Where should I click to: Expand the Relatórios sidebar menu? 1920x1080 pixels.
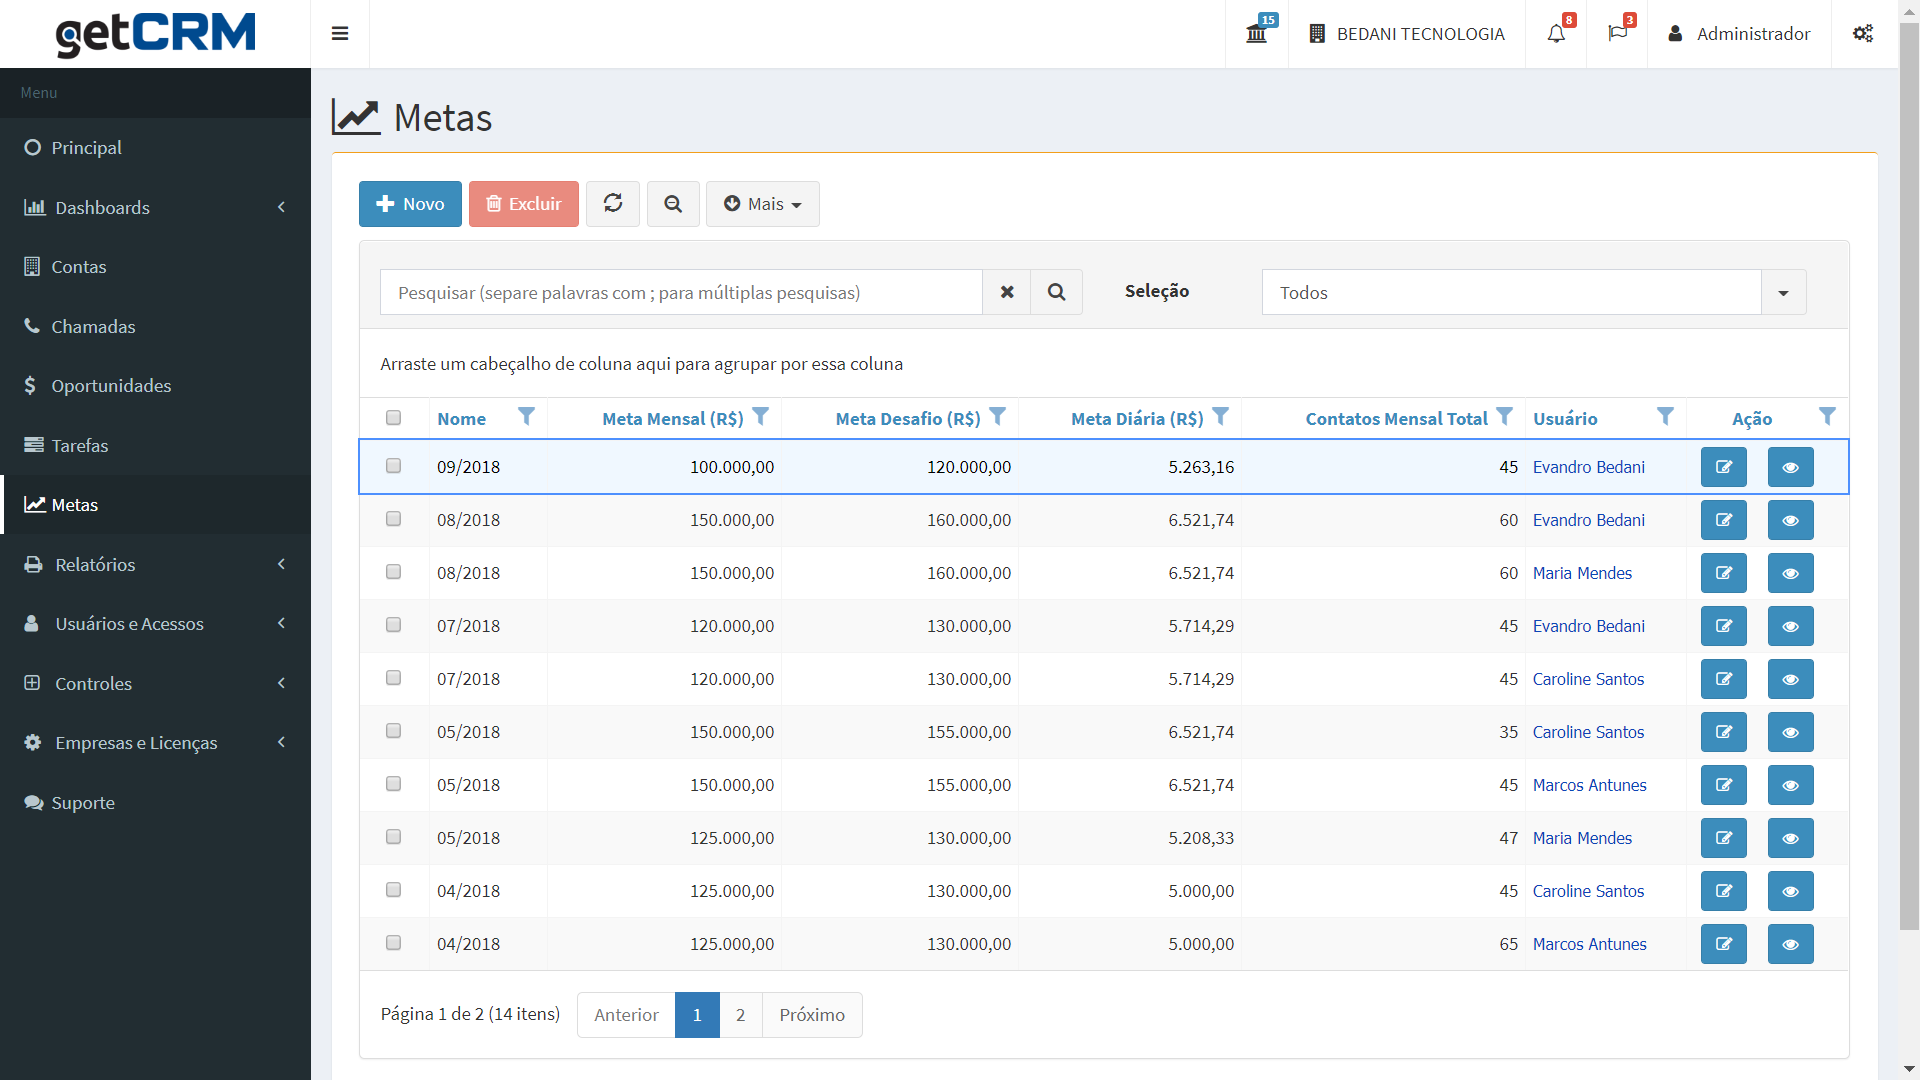155,564
